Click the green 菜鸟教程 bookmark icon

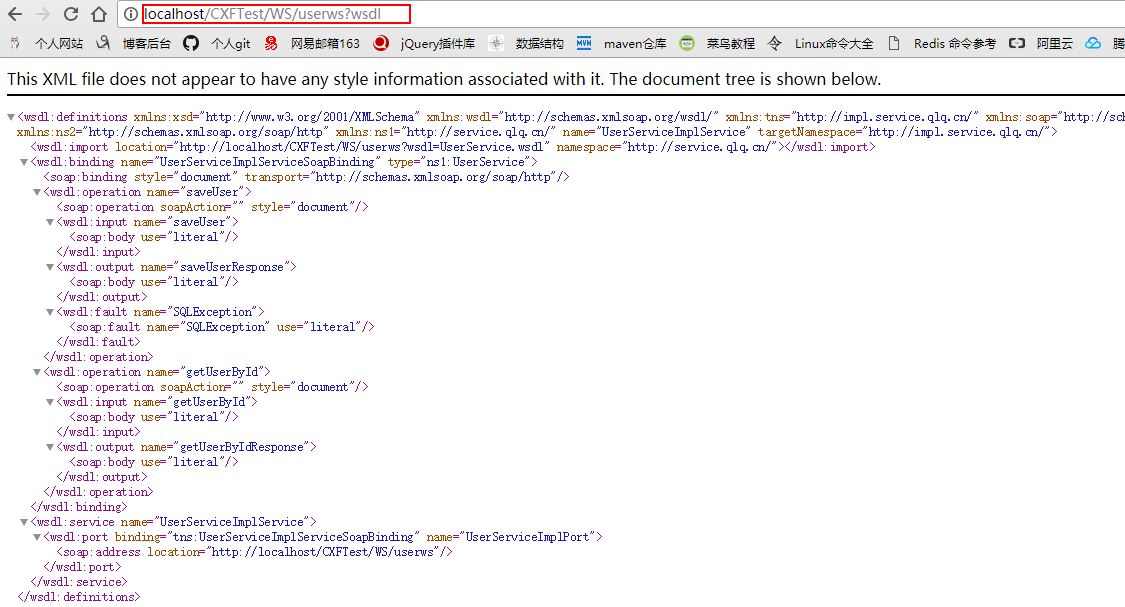click(687, 43)
